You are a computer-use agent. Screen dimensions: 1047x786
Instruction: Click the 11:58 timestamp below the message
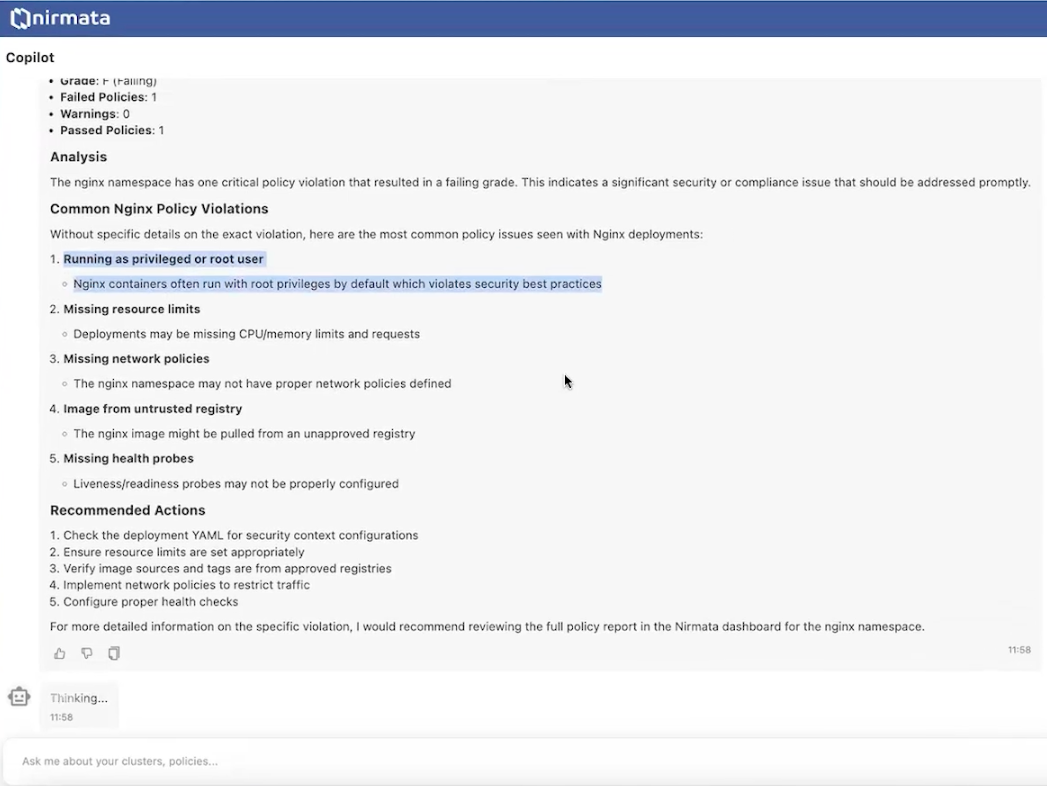[1019, 649]
